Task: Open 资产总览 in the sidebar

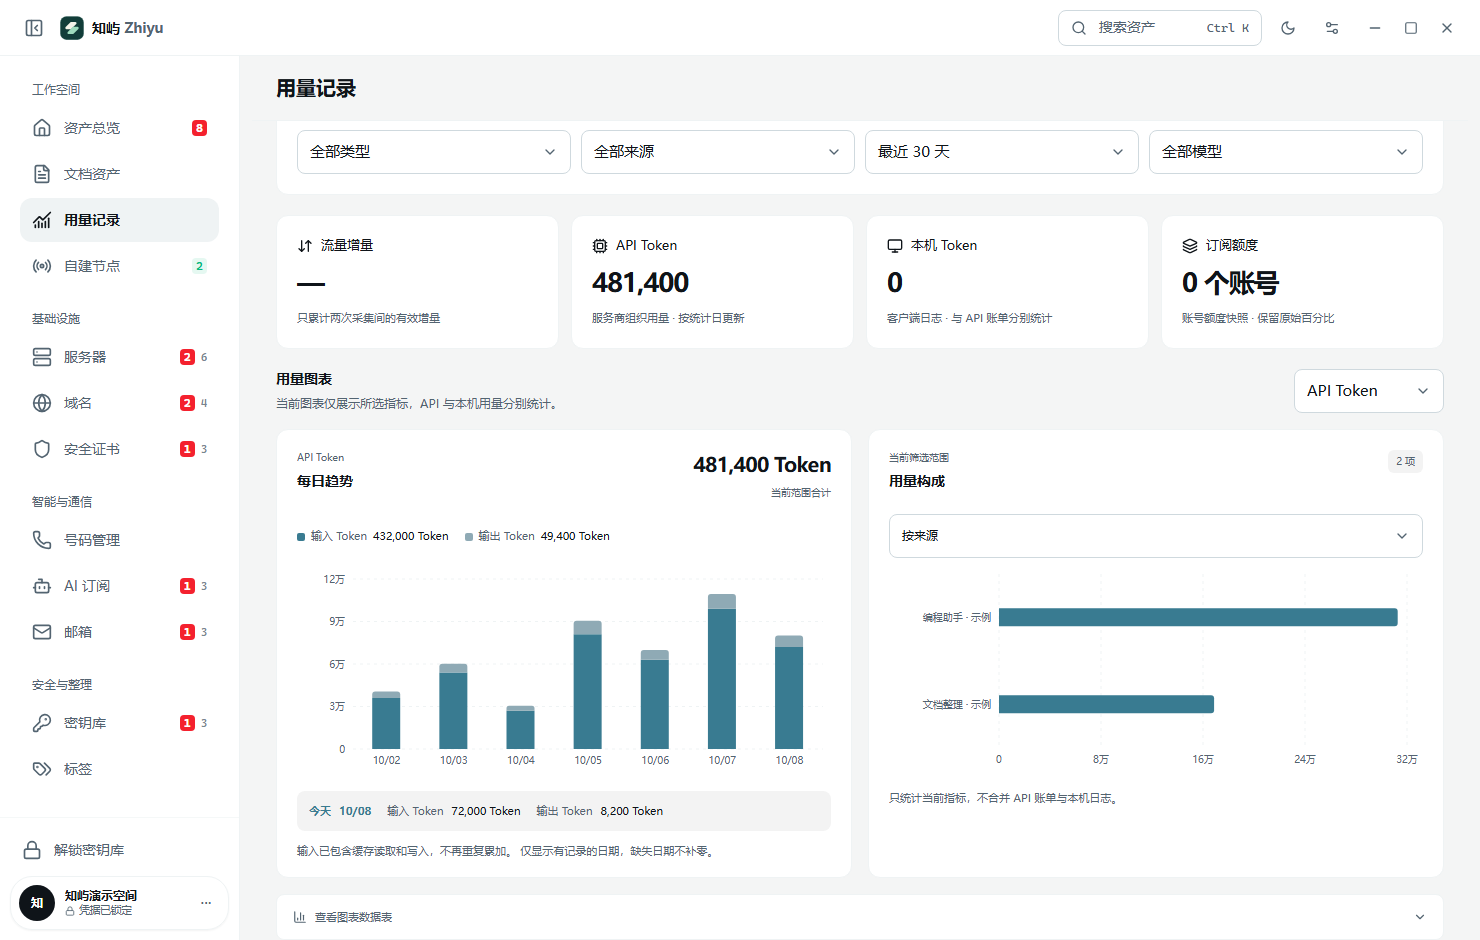Action: coord(119,128)
